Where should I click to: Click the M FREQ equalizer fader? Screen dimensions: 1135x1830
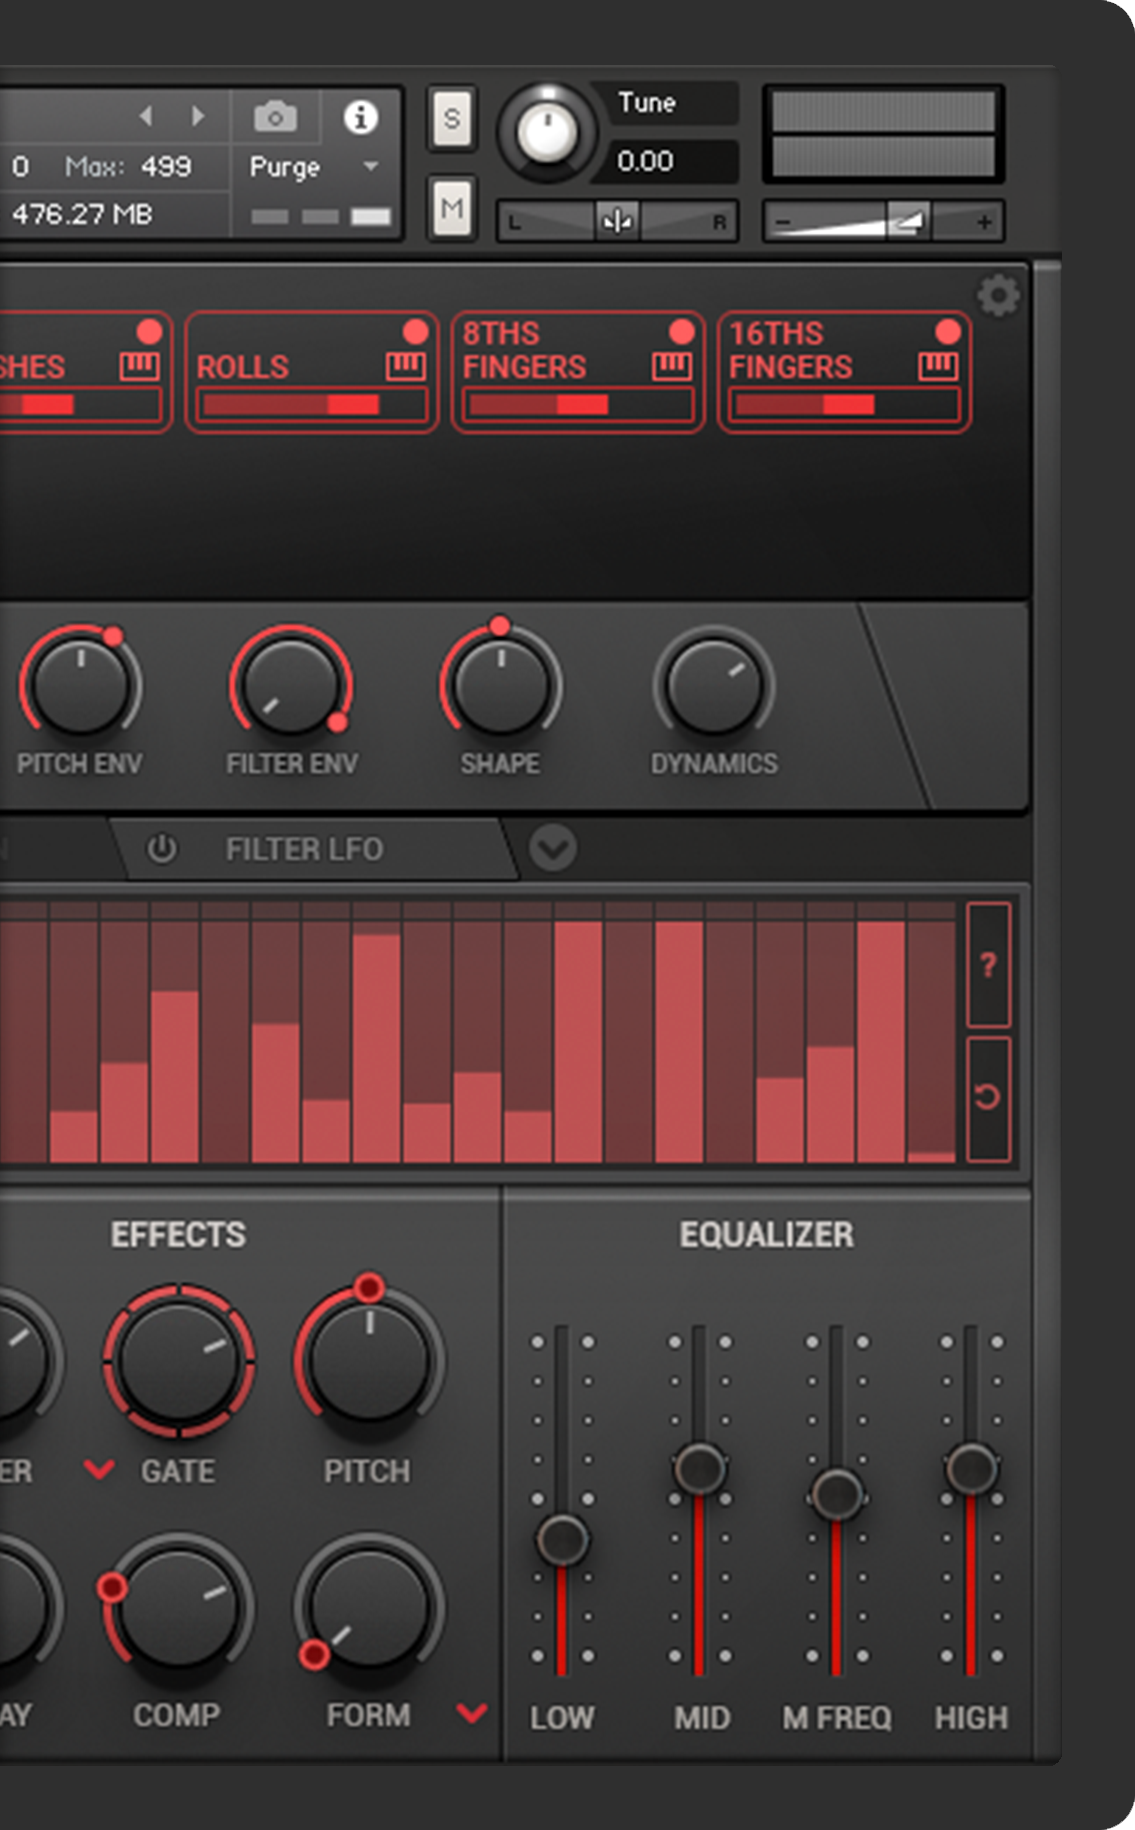(836, 1495)
